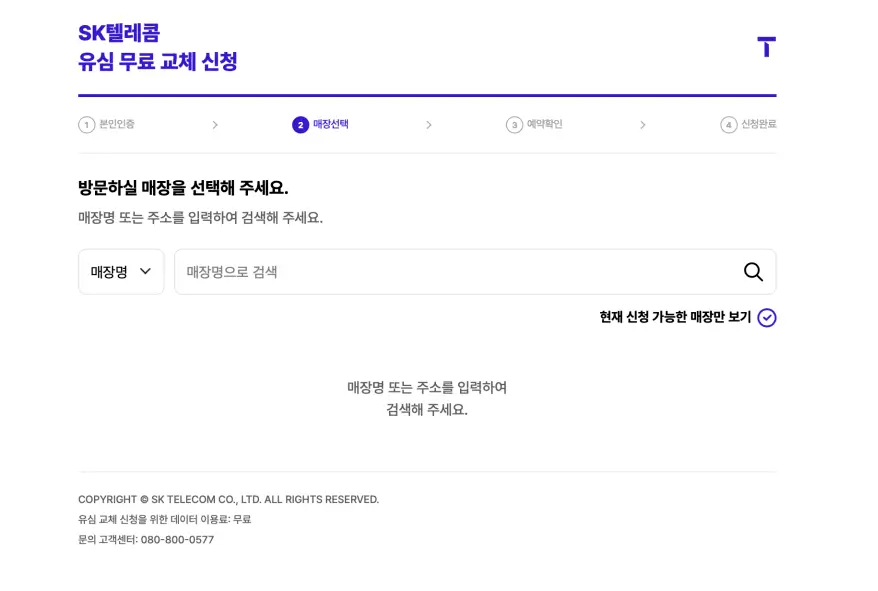Select step 4 신청완료

(748, 124)
